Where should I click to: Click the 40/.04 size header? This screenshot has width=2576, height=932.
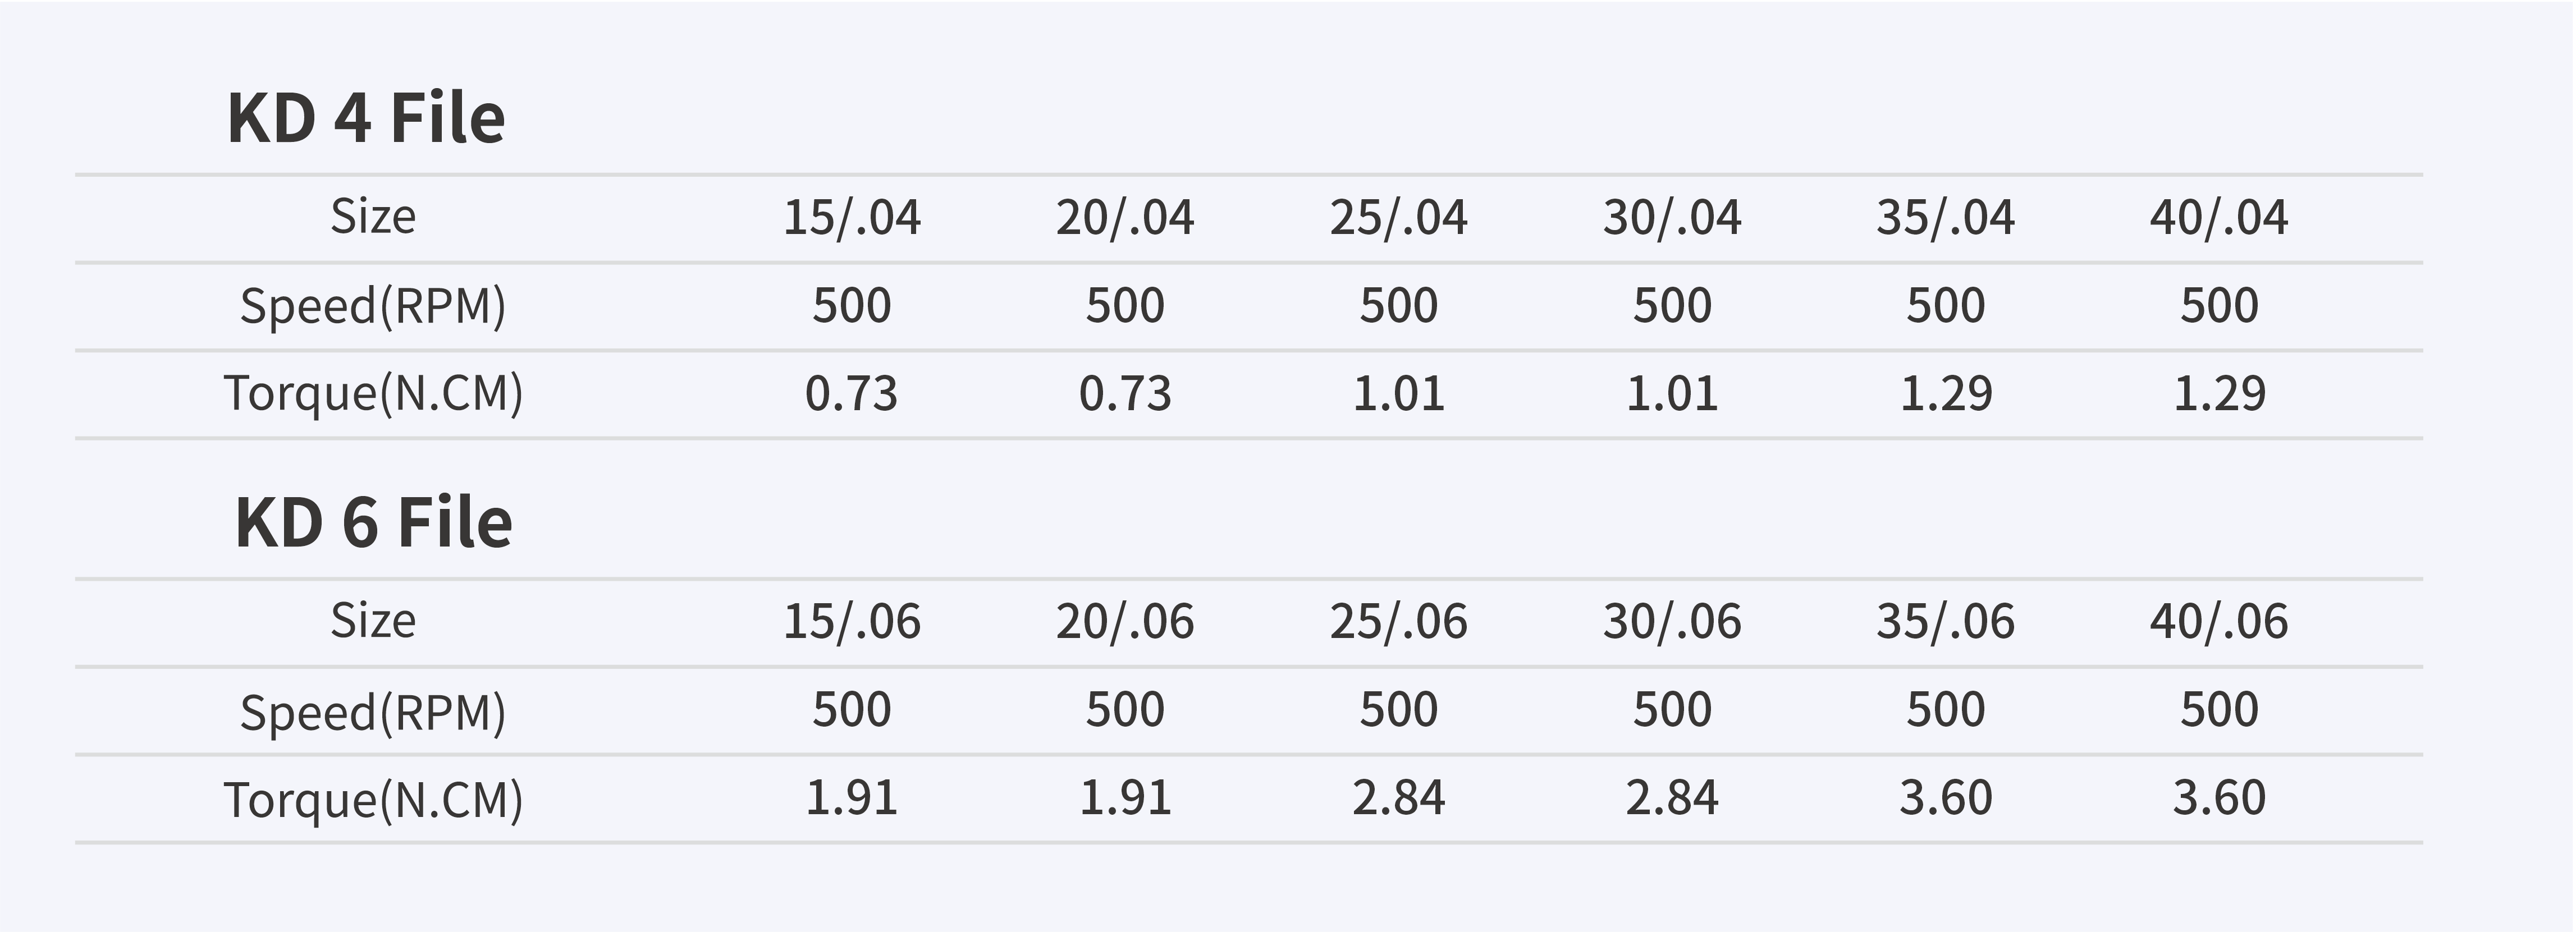pyautogui.click(x=2219, y=218)
